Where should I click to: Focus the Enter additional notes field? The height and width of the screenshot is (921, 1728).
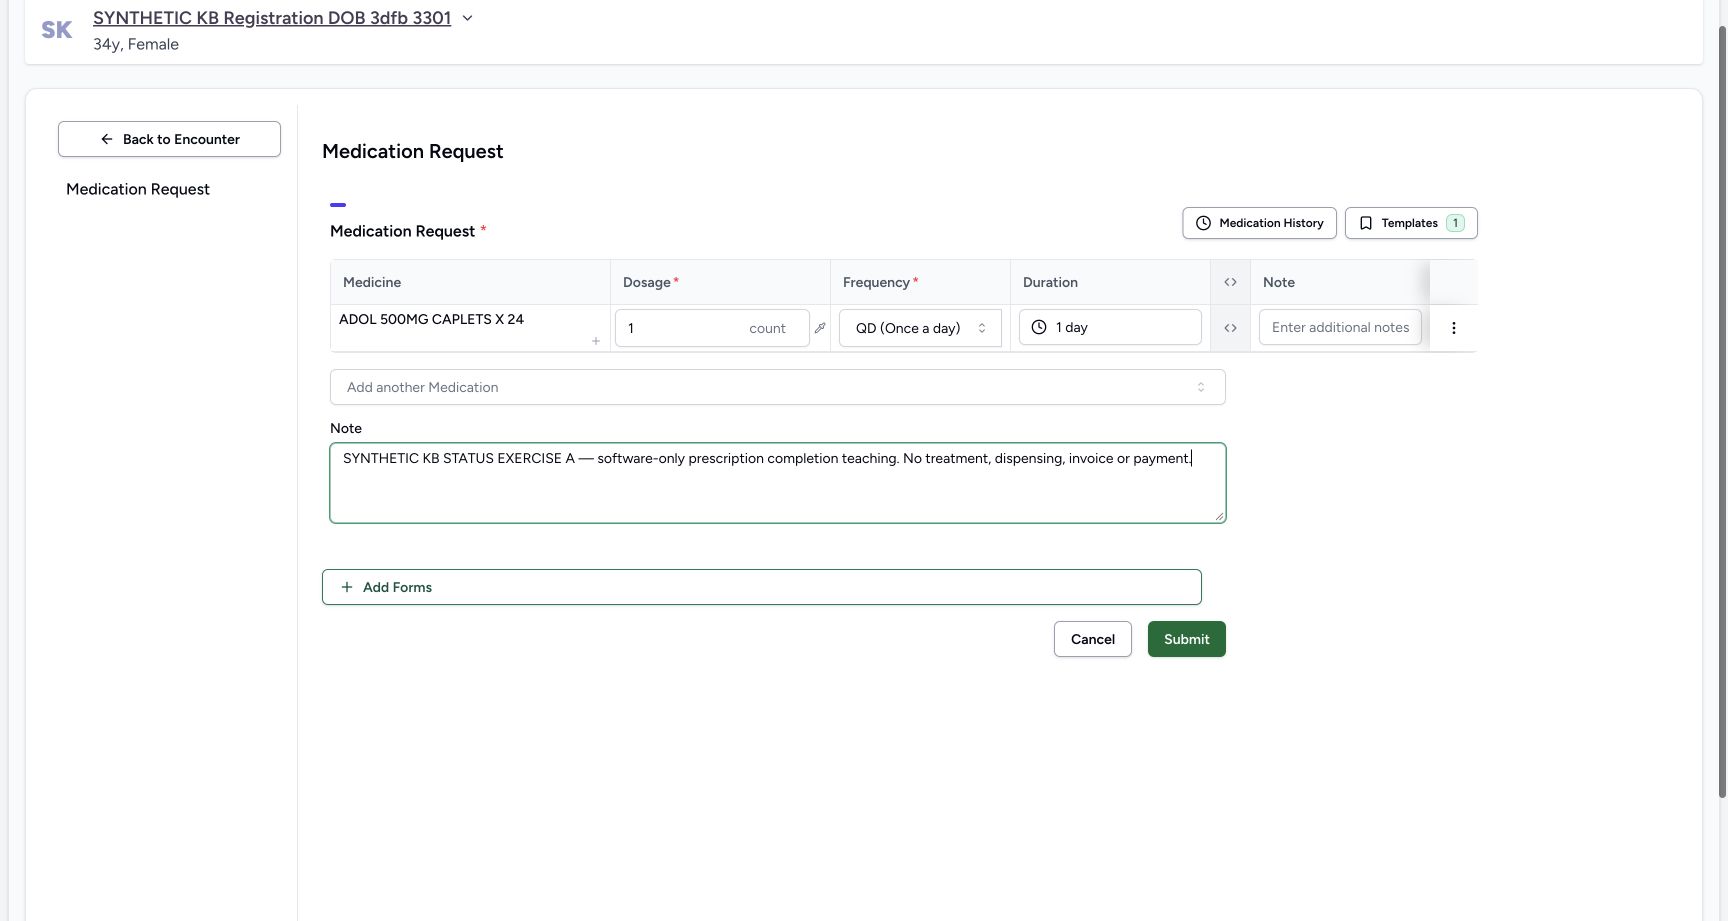click(1340, 327)
